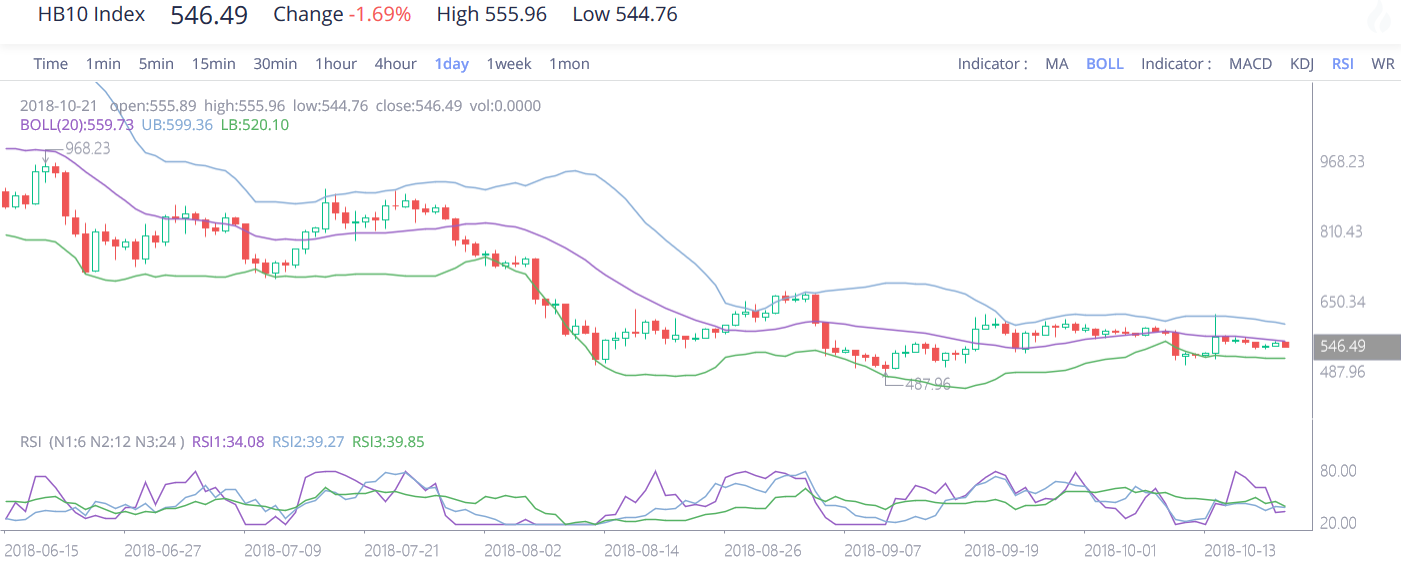This screenshot has height=568, width=1401.
Task: Change timeframe to 4hour
Action: [x=396, y=64]
